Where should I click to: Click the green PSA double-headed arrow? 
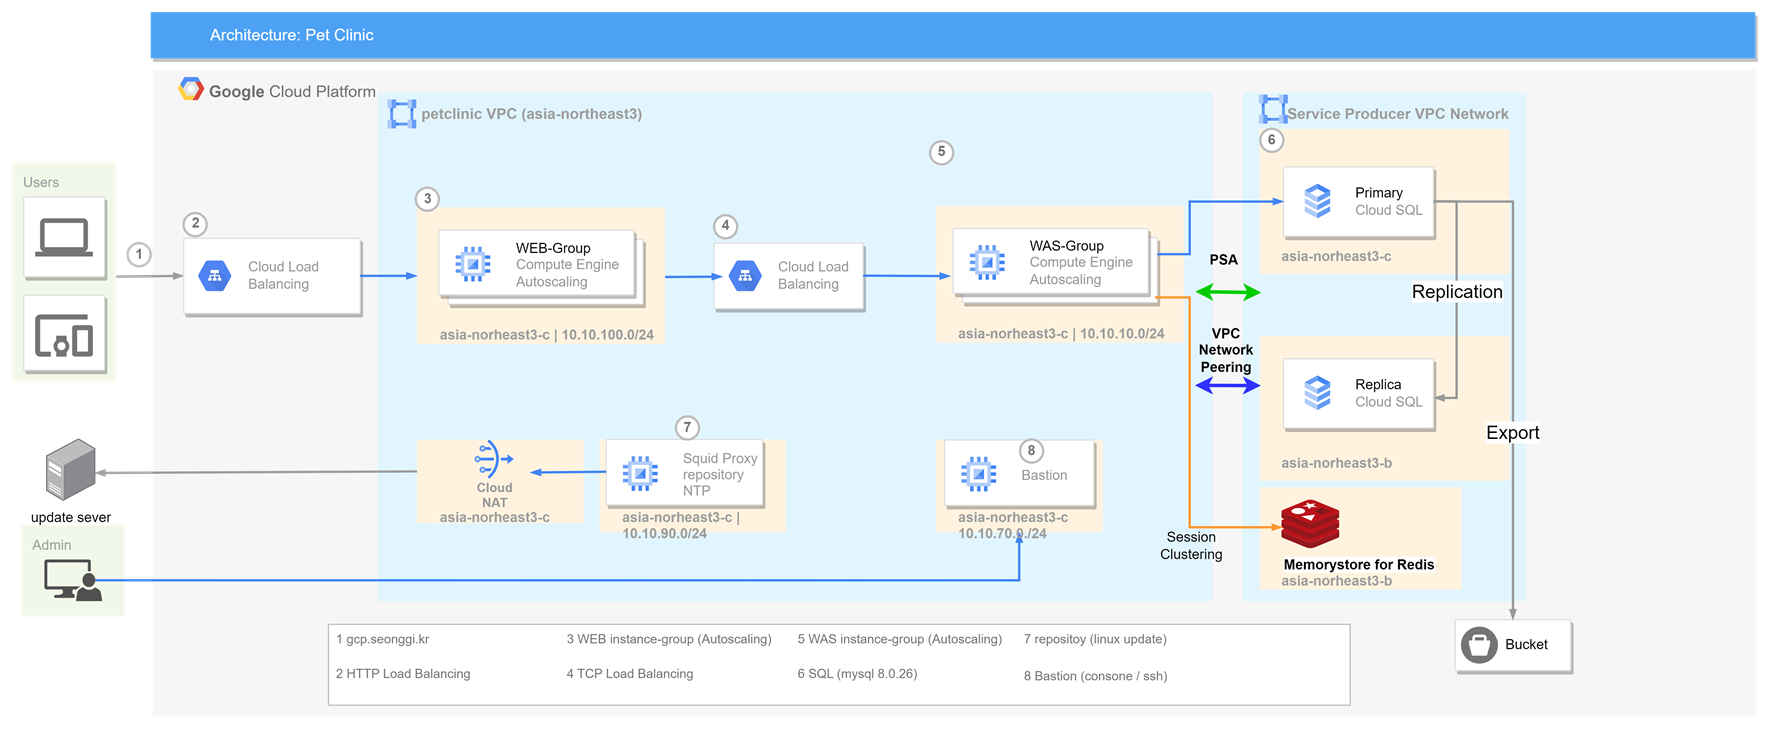(1228, 292)
